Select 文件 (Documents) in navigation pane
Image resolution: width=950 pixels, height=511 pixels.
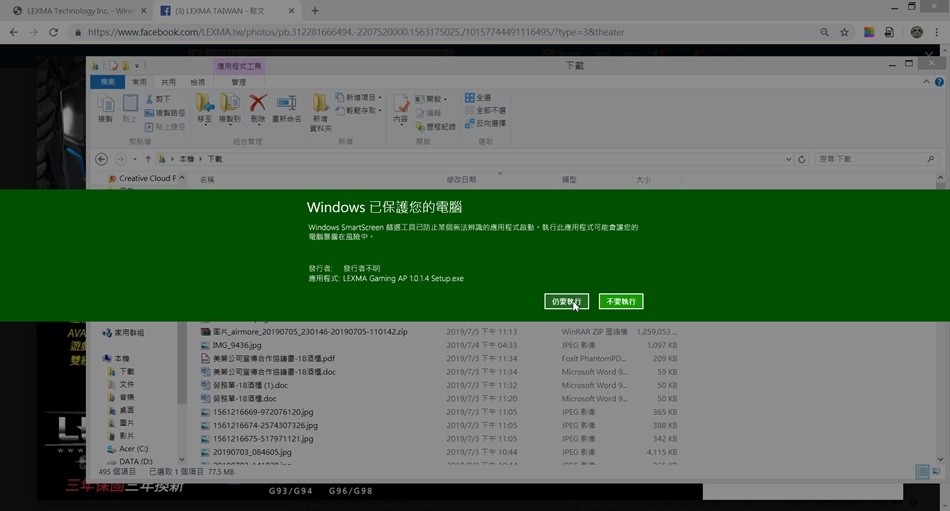coord(121,384)
